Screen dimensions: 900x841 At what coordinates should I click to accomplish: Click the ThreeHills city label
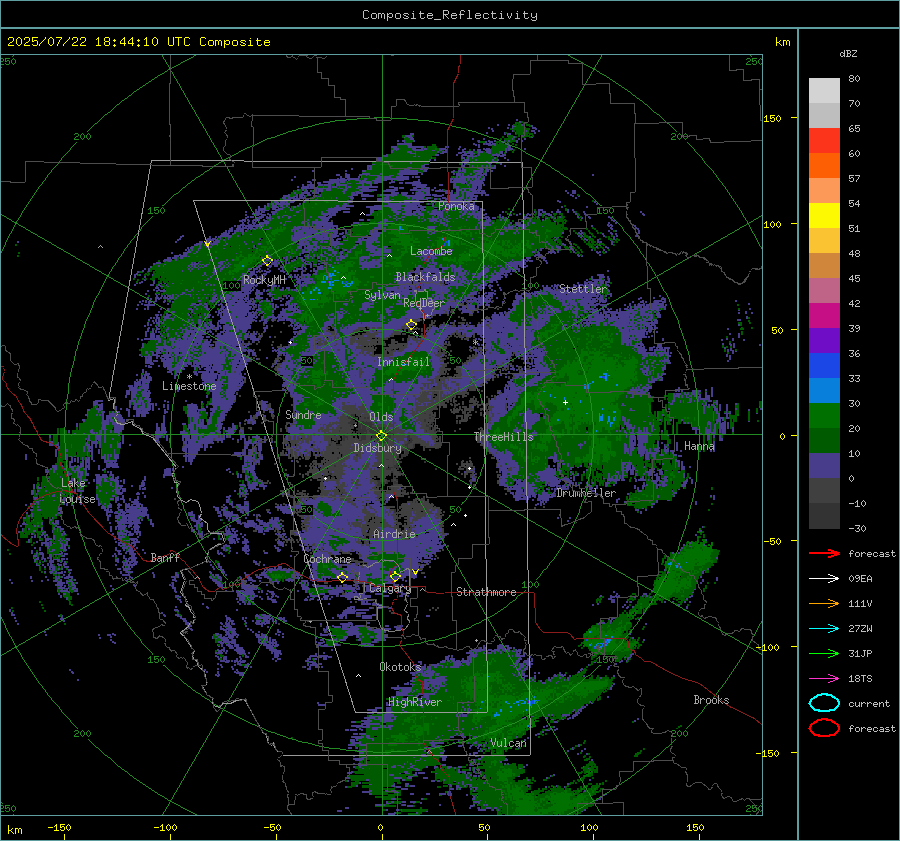tap(503, 437)
